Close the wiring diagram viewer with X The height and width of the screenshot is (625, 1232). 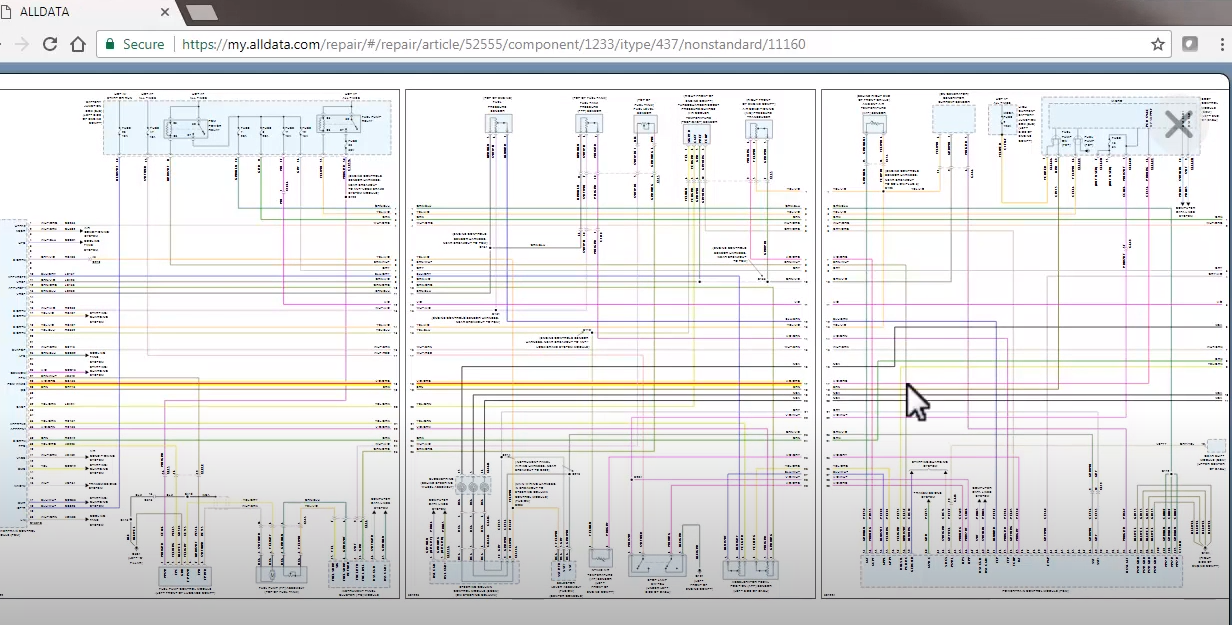pyautogui.click(x=1179, y=124)
